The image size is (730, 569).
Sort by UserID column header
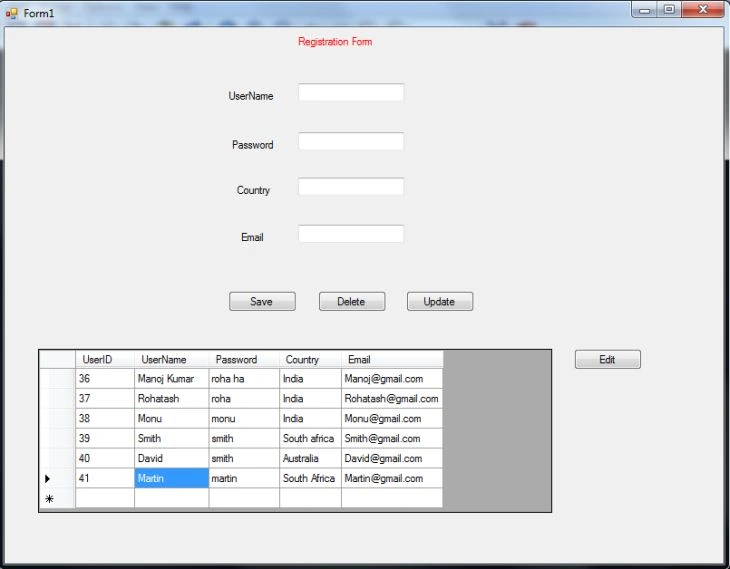(105, 359)
